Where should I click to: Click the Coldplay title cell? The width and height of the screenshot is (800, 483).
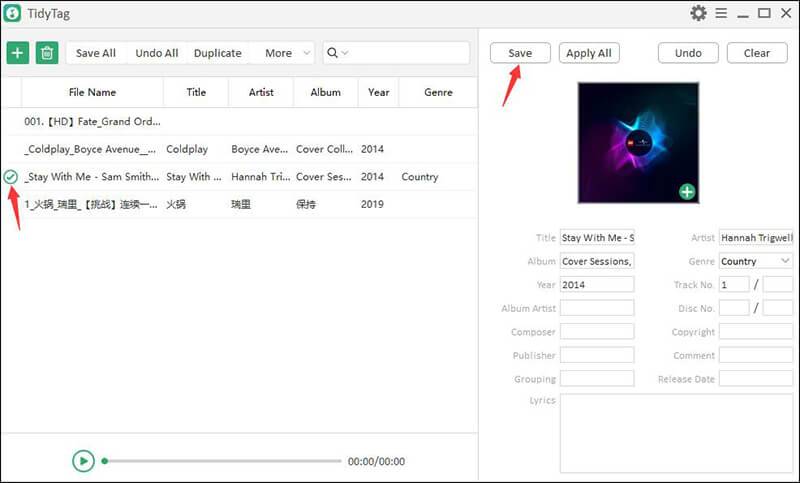[x=187, y=149]
